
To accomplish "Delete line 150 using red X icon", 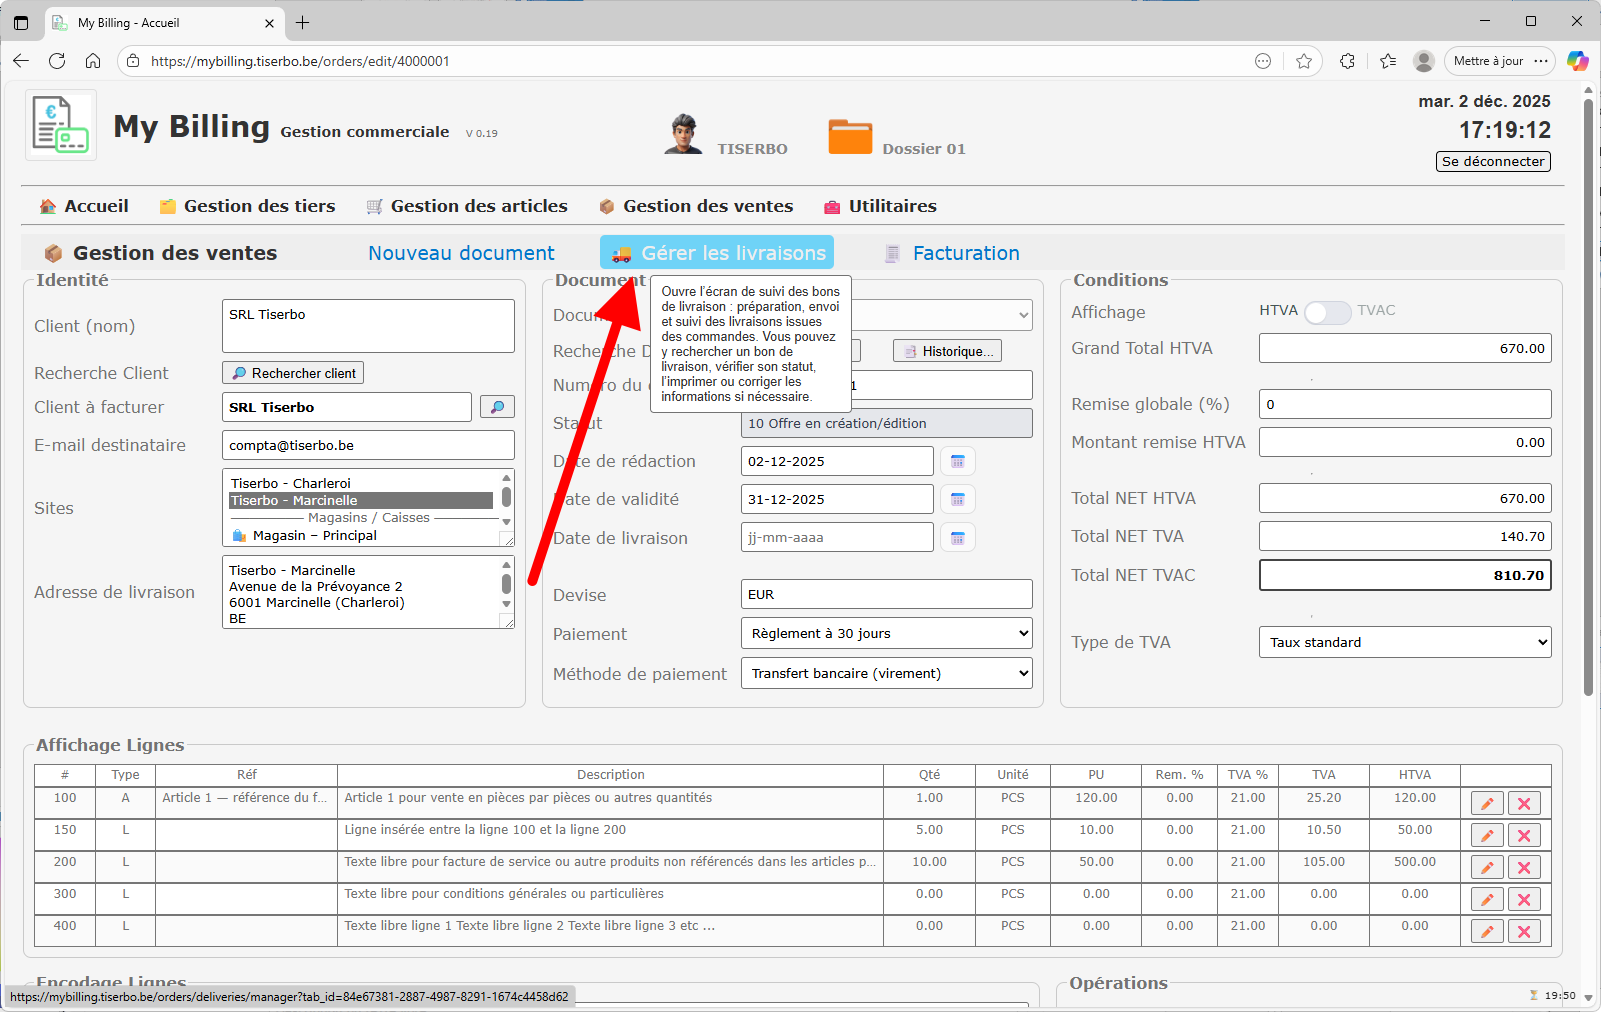I will [1524, 835].
